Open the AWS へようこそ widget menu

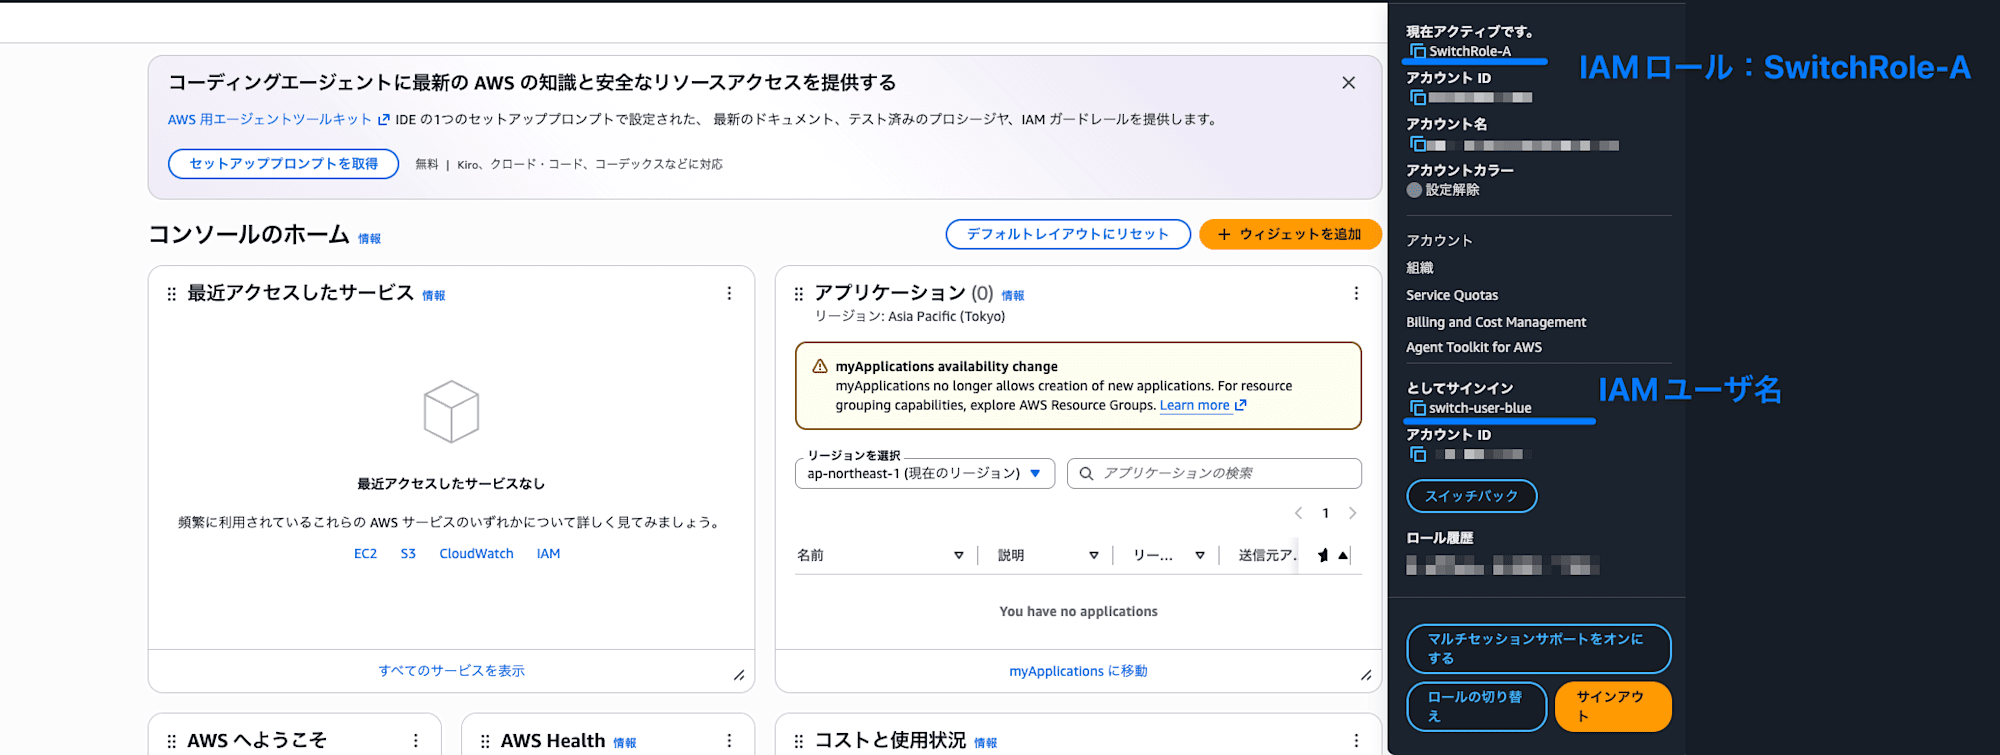click(416, 741)
